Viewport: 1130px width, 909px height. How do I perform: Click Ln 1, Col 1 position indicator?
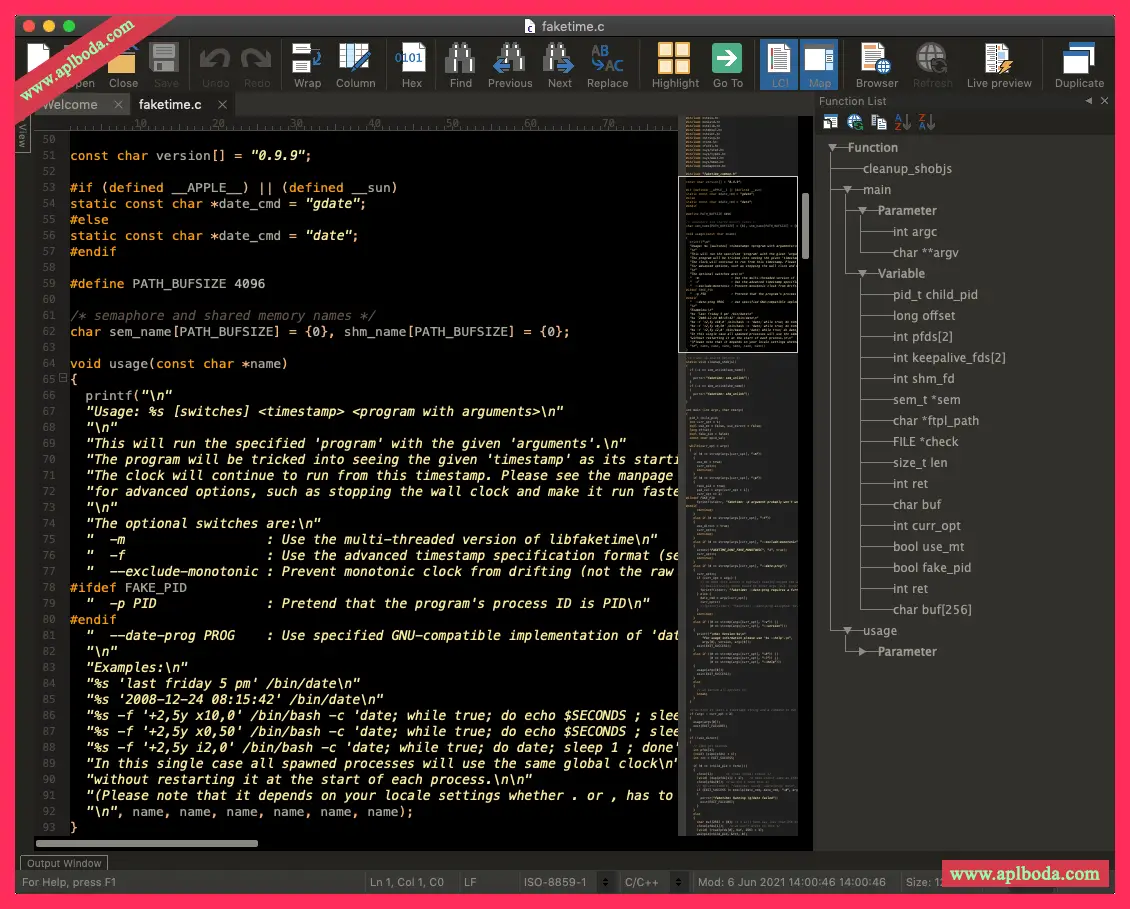(x=406, y=882)
